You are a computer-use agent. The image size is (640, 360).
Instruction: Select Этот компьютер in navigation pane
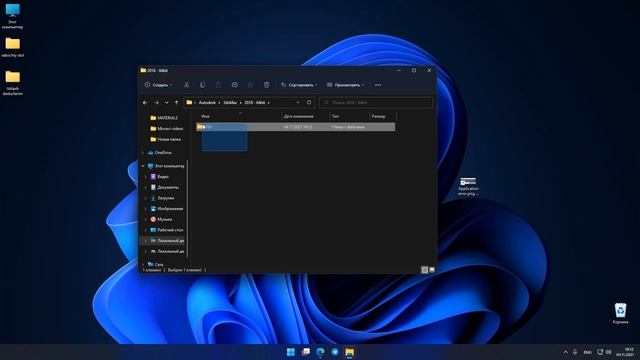pyautogui.click(x=166, y=166)
